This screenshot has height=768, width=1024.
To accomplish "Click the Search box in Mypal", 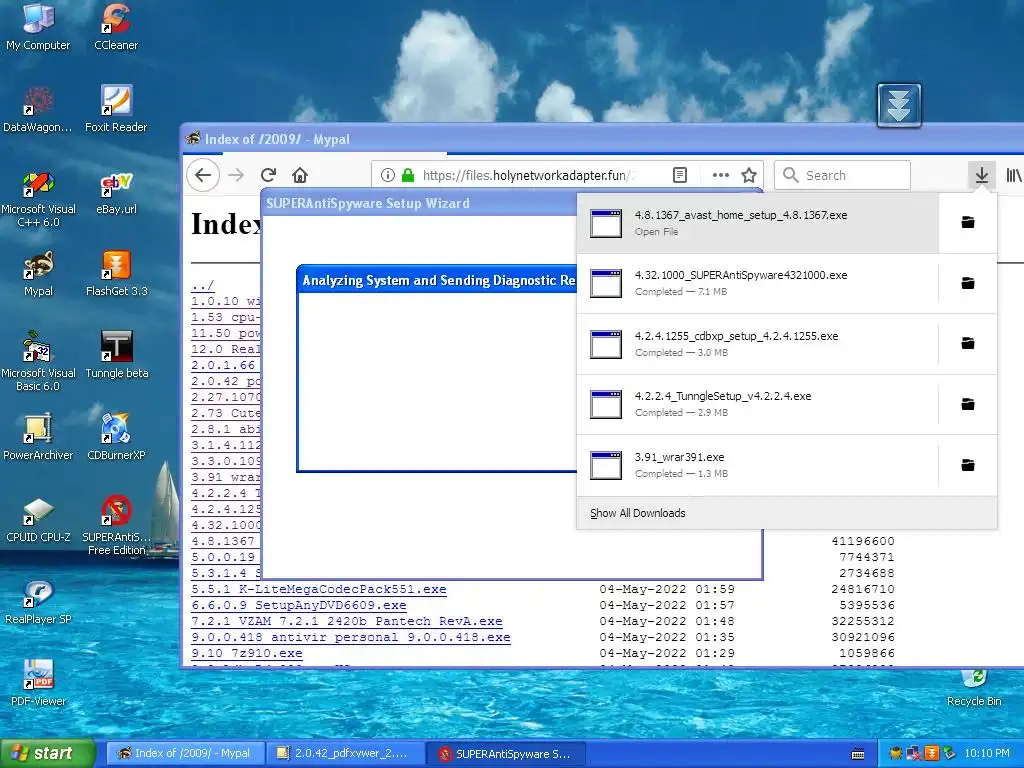I will click(842, 175).
